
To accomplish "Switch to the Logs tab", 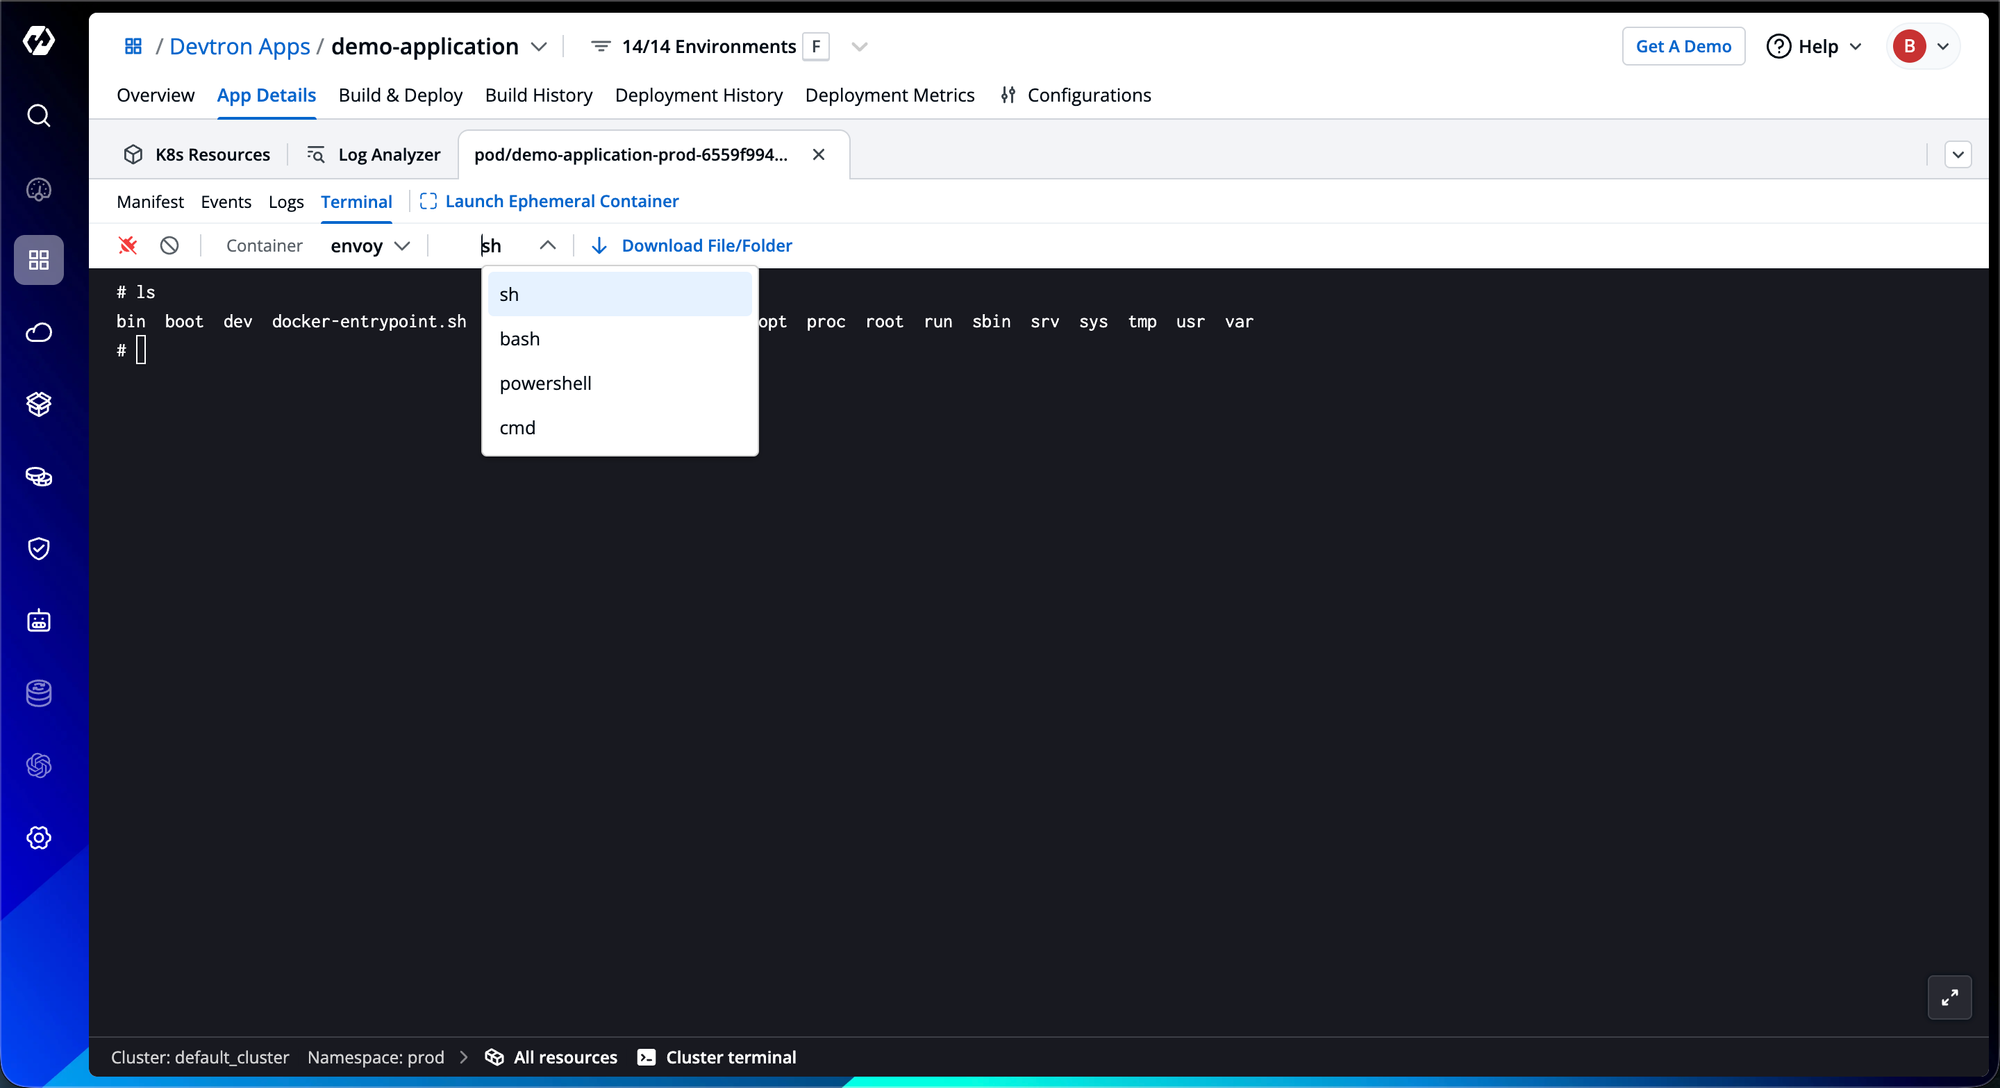I will pyautogui.click(x=286, y=202).
